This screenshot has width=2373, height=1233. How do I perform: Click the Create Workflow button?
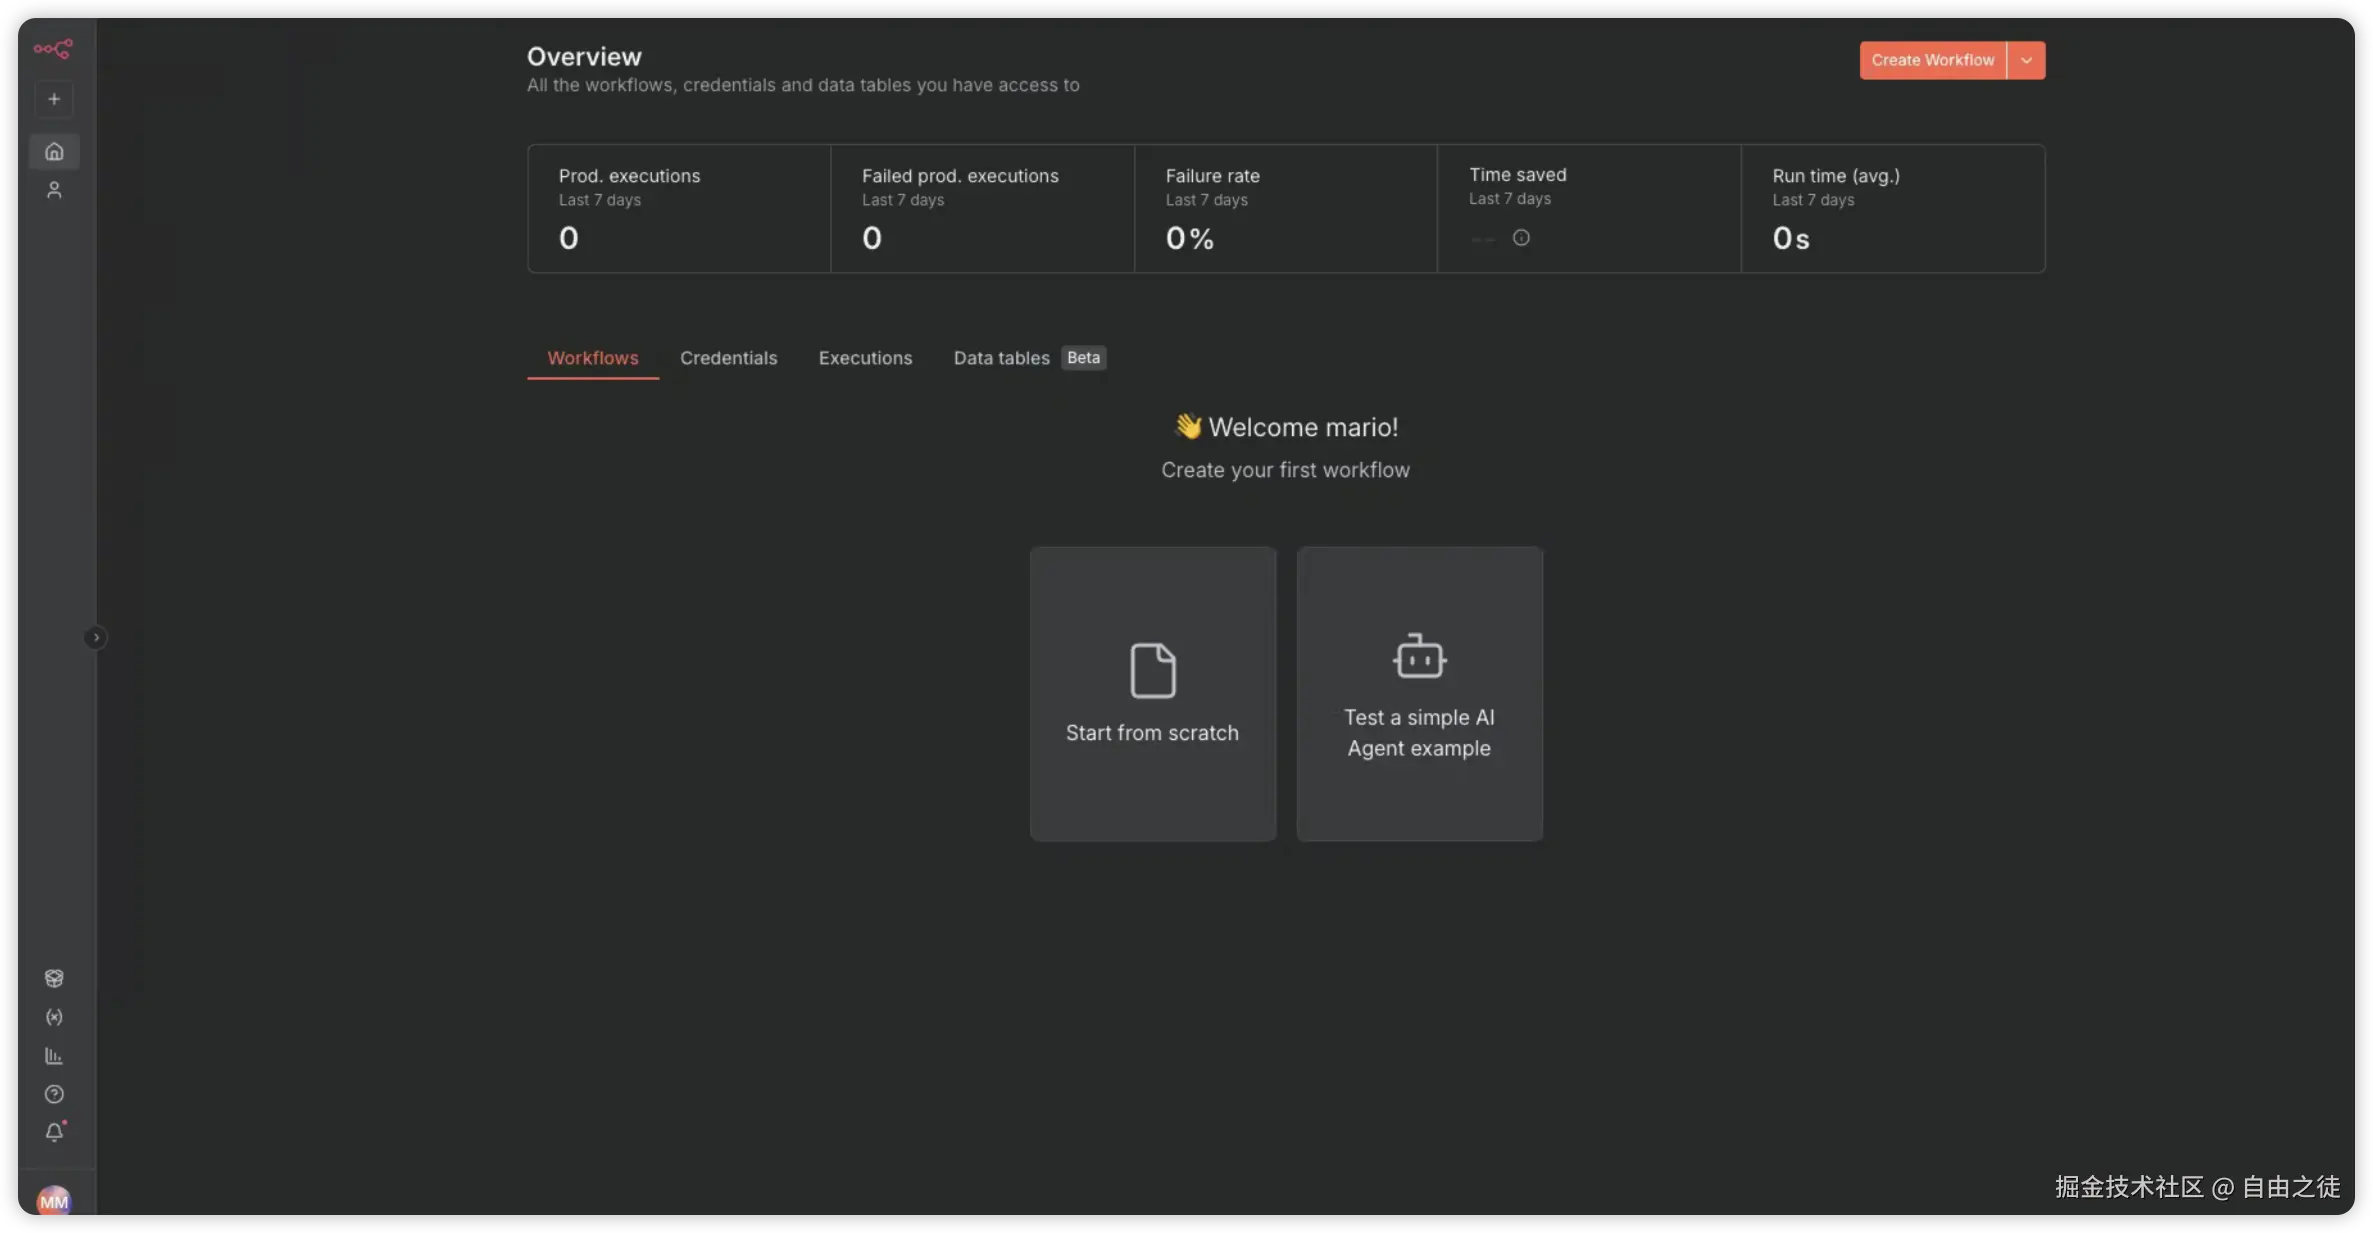point(1932,60)
